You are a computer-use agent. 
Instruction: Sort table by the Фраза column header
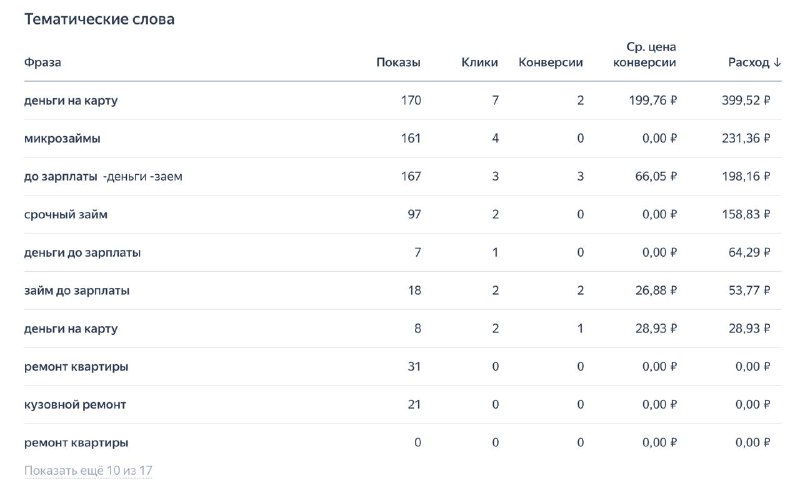[x=42, y=62]
